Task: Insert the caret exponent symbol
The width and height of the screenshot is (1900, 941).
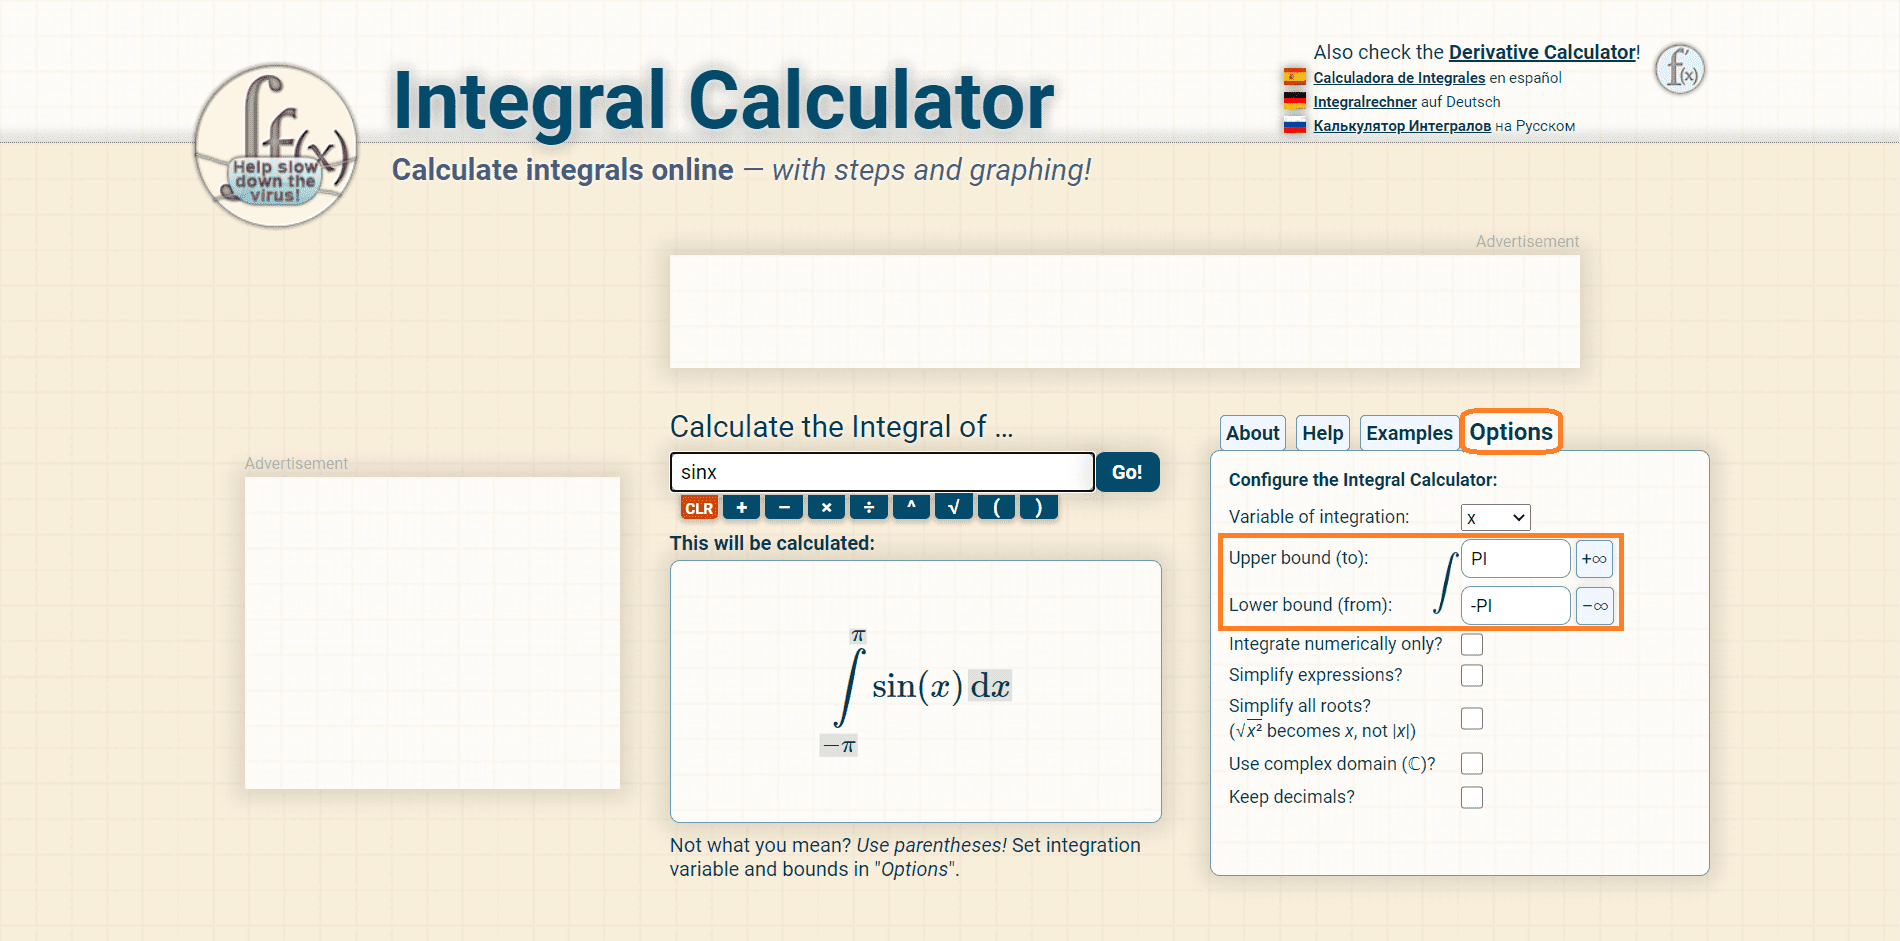Action: coord(911,508)
